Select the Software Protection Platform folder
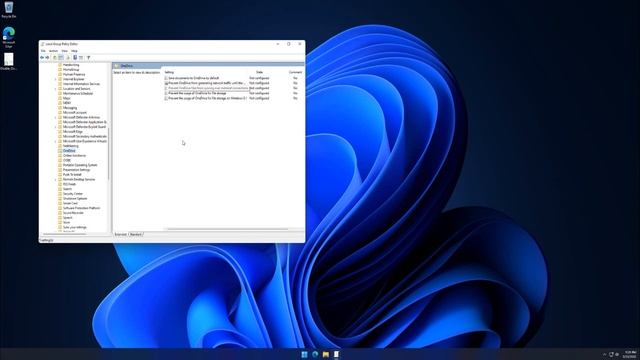Screen dimensions: 640x360 click(81, 208)
